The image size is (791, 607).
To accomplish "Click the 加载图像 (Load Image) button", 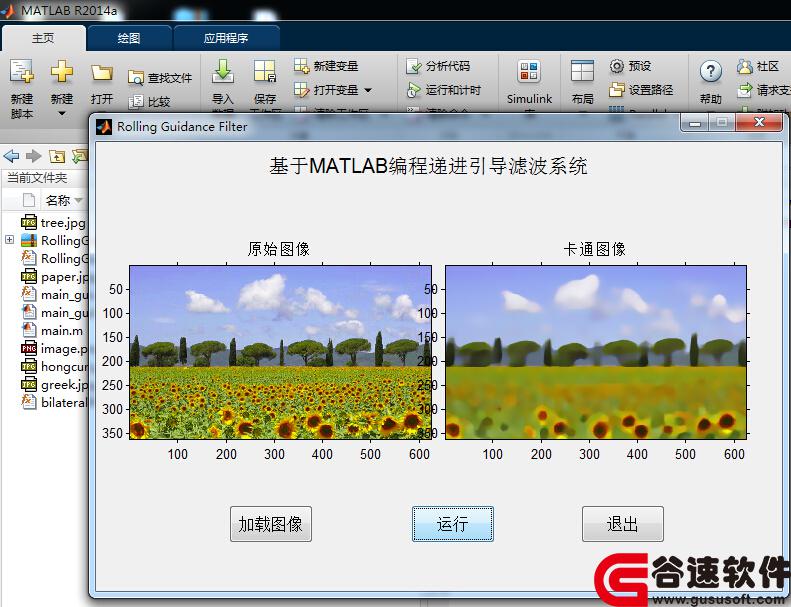I will click(x=271, y=524).
